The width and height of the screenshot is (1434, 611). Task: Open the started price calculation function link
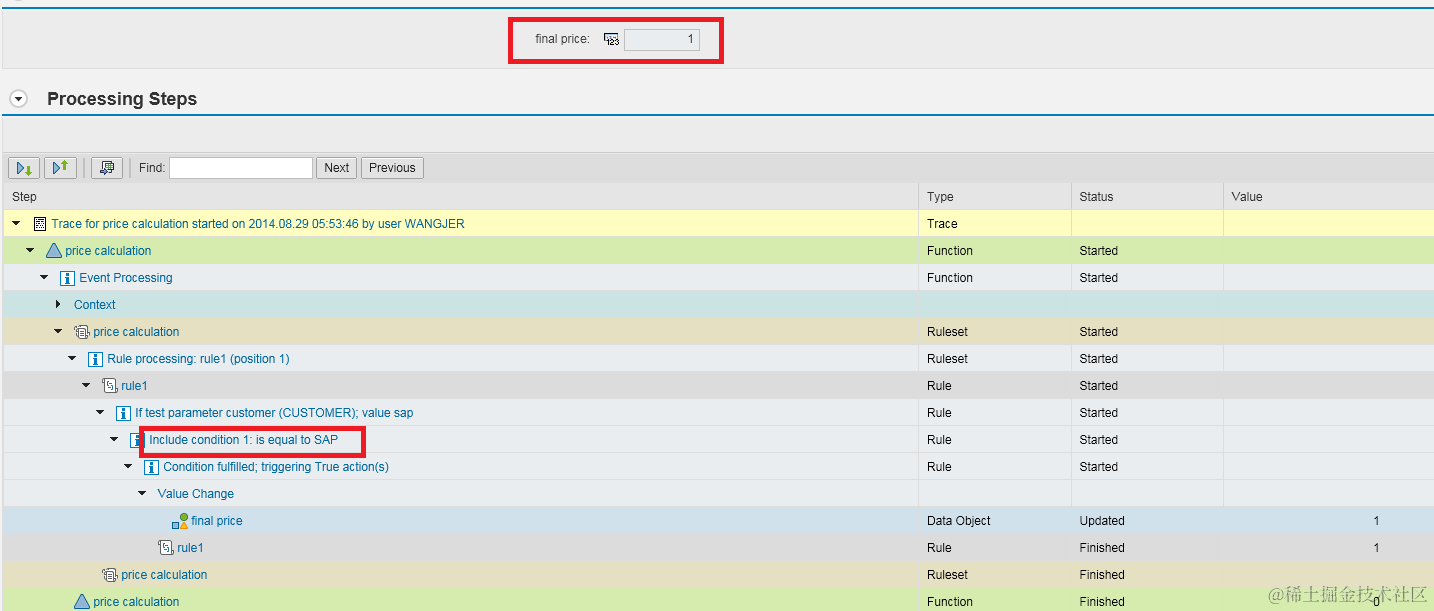pos(109,251)
